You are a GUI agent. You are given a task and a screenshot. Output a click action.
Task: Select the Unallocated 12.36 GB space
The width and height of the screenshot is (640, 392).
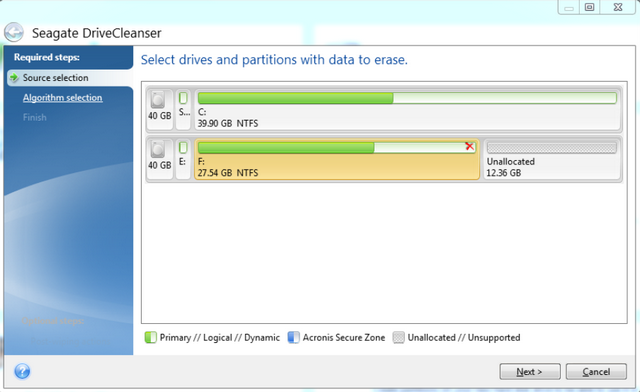click(551, 159)
